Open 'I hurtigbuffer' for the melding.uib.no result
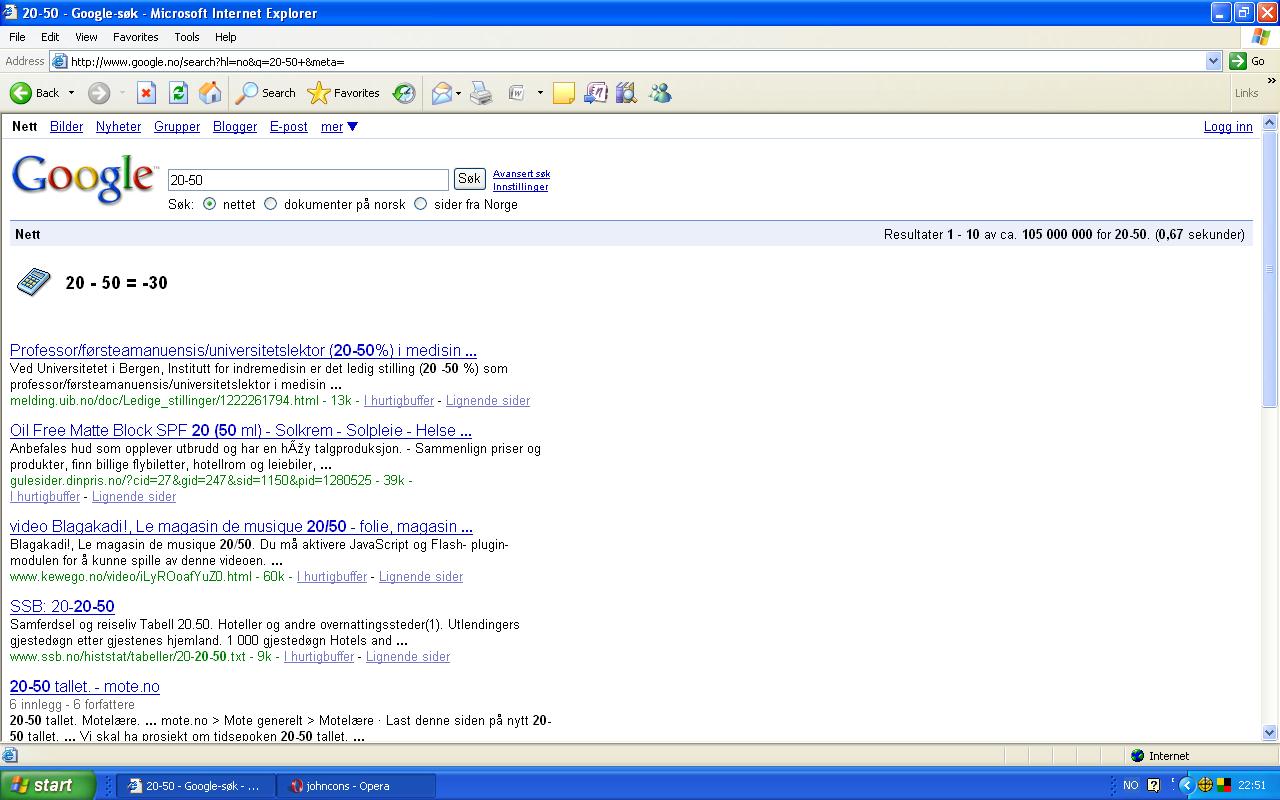 [399, 401]
